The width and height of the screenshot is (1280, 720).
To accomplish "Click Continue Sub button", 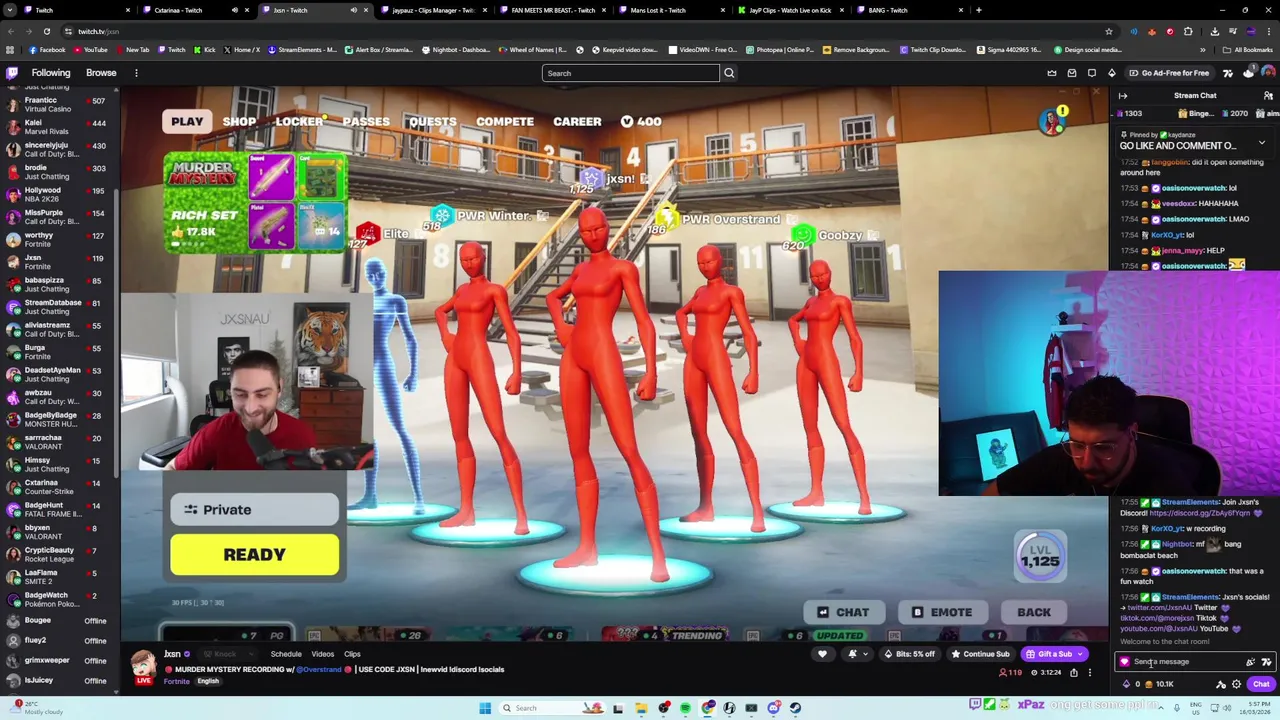I will pos(979,654).
